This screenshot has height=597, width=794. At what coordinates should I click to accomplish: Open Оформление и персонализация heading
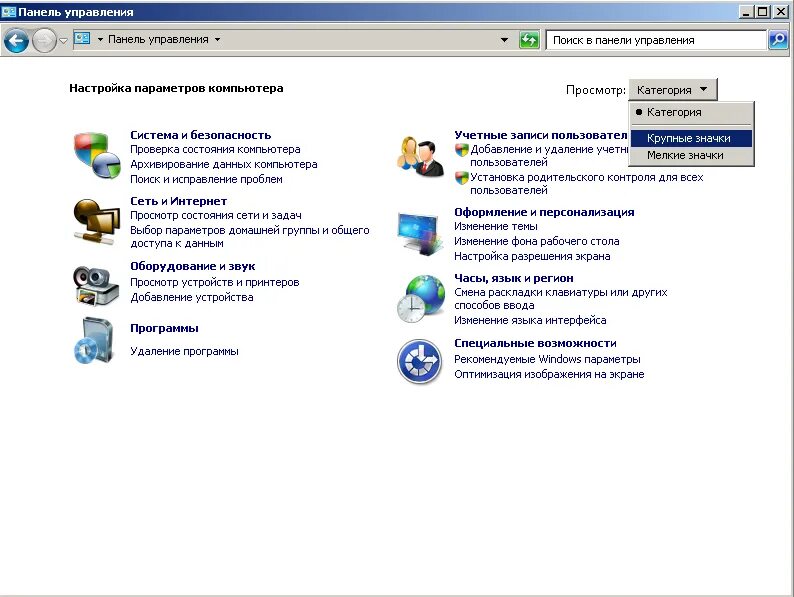[x=544, y=212]
